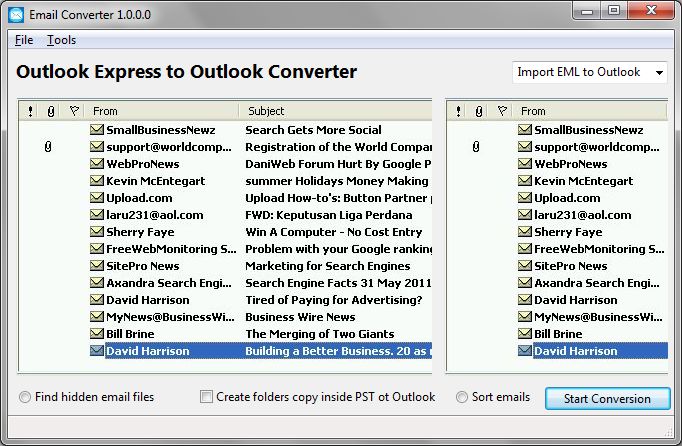Select laru231@aol.com sender in right list

pos(582,215)
